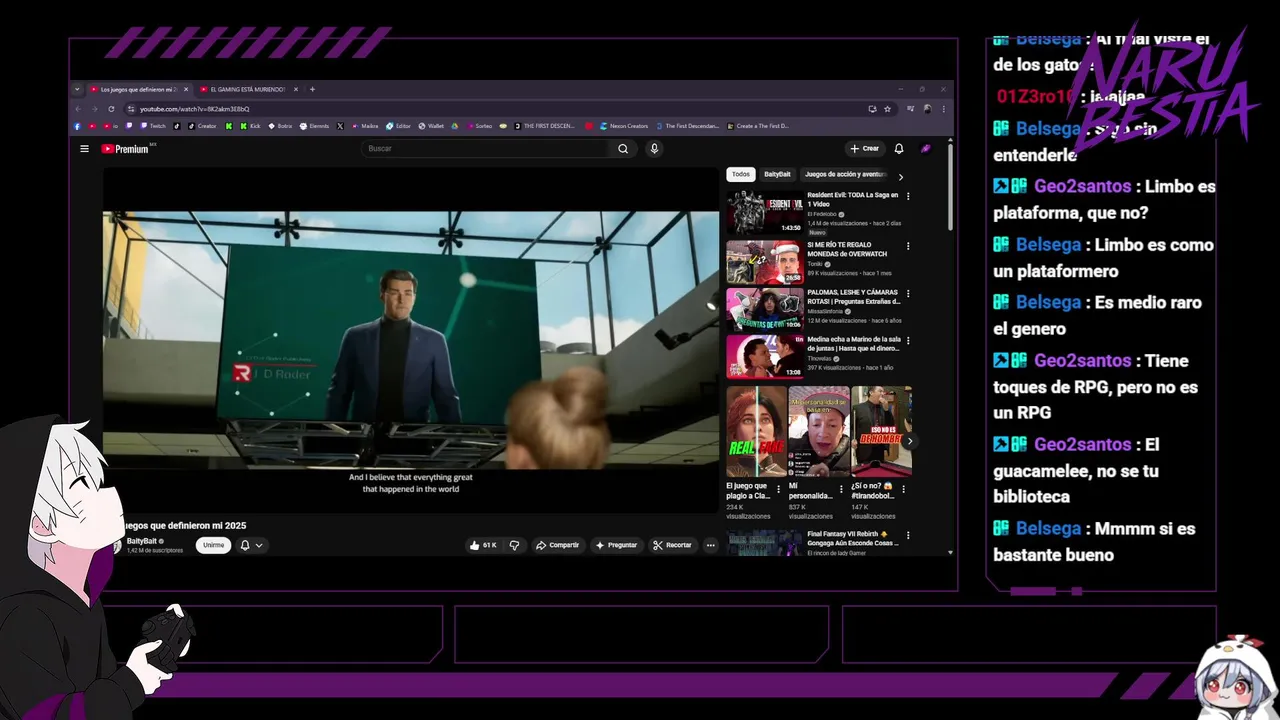Open the Twitch bookmark

153,126
